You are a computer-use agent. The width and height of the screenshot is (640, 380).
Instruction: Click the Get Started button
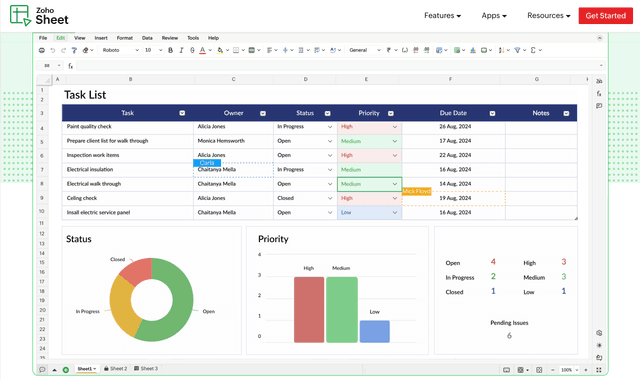(606, 16)
